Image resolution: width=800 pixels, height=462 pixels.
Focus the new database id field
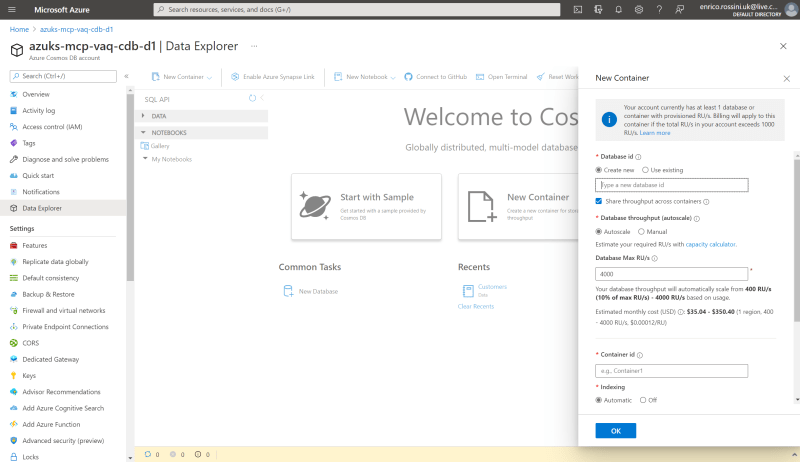(671, 185)
